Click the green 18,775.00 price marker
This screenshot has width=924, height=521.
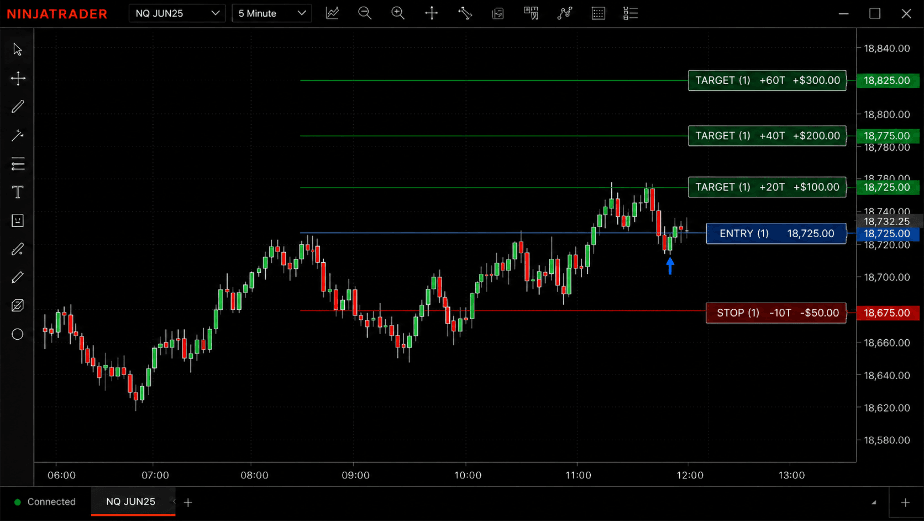click(887, 136)
